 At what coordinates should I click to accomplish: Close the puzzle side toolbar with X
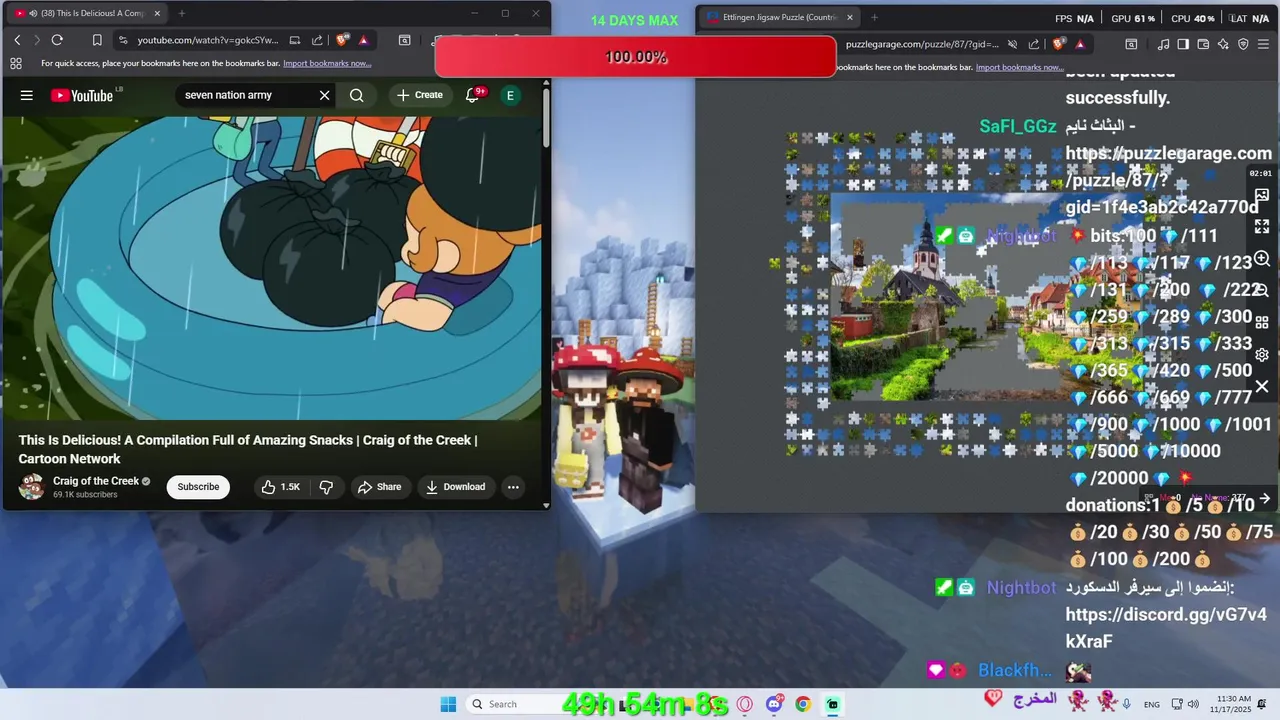point(1262,386)
